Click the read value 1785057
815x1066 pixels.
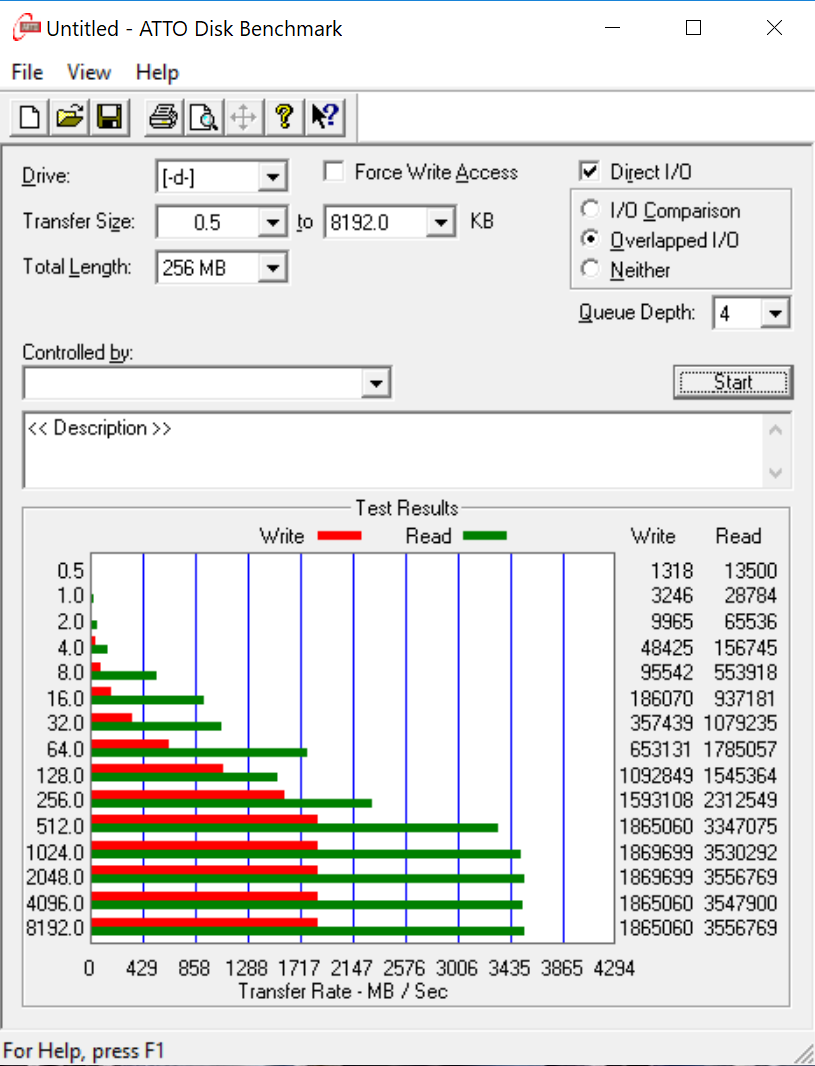[740, 749]
